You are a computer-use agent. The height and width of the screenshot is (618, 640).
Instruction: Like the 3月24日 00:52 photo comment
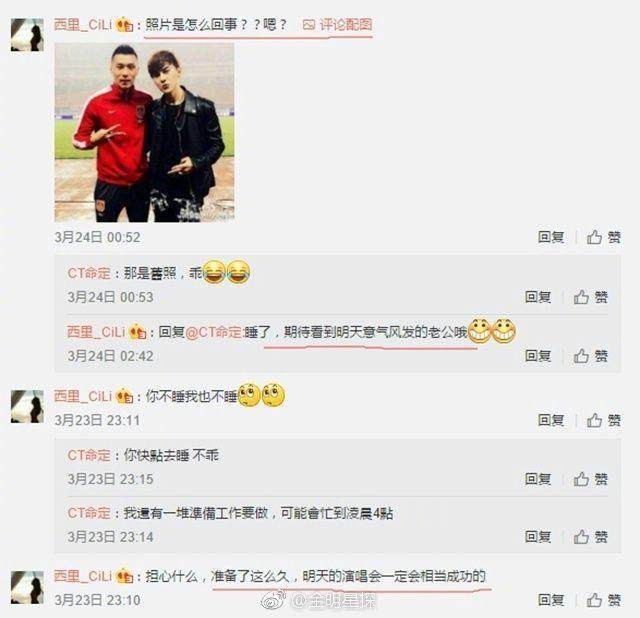[604, 237]
